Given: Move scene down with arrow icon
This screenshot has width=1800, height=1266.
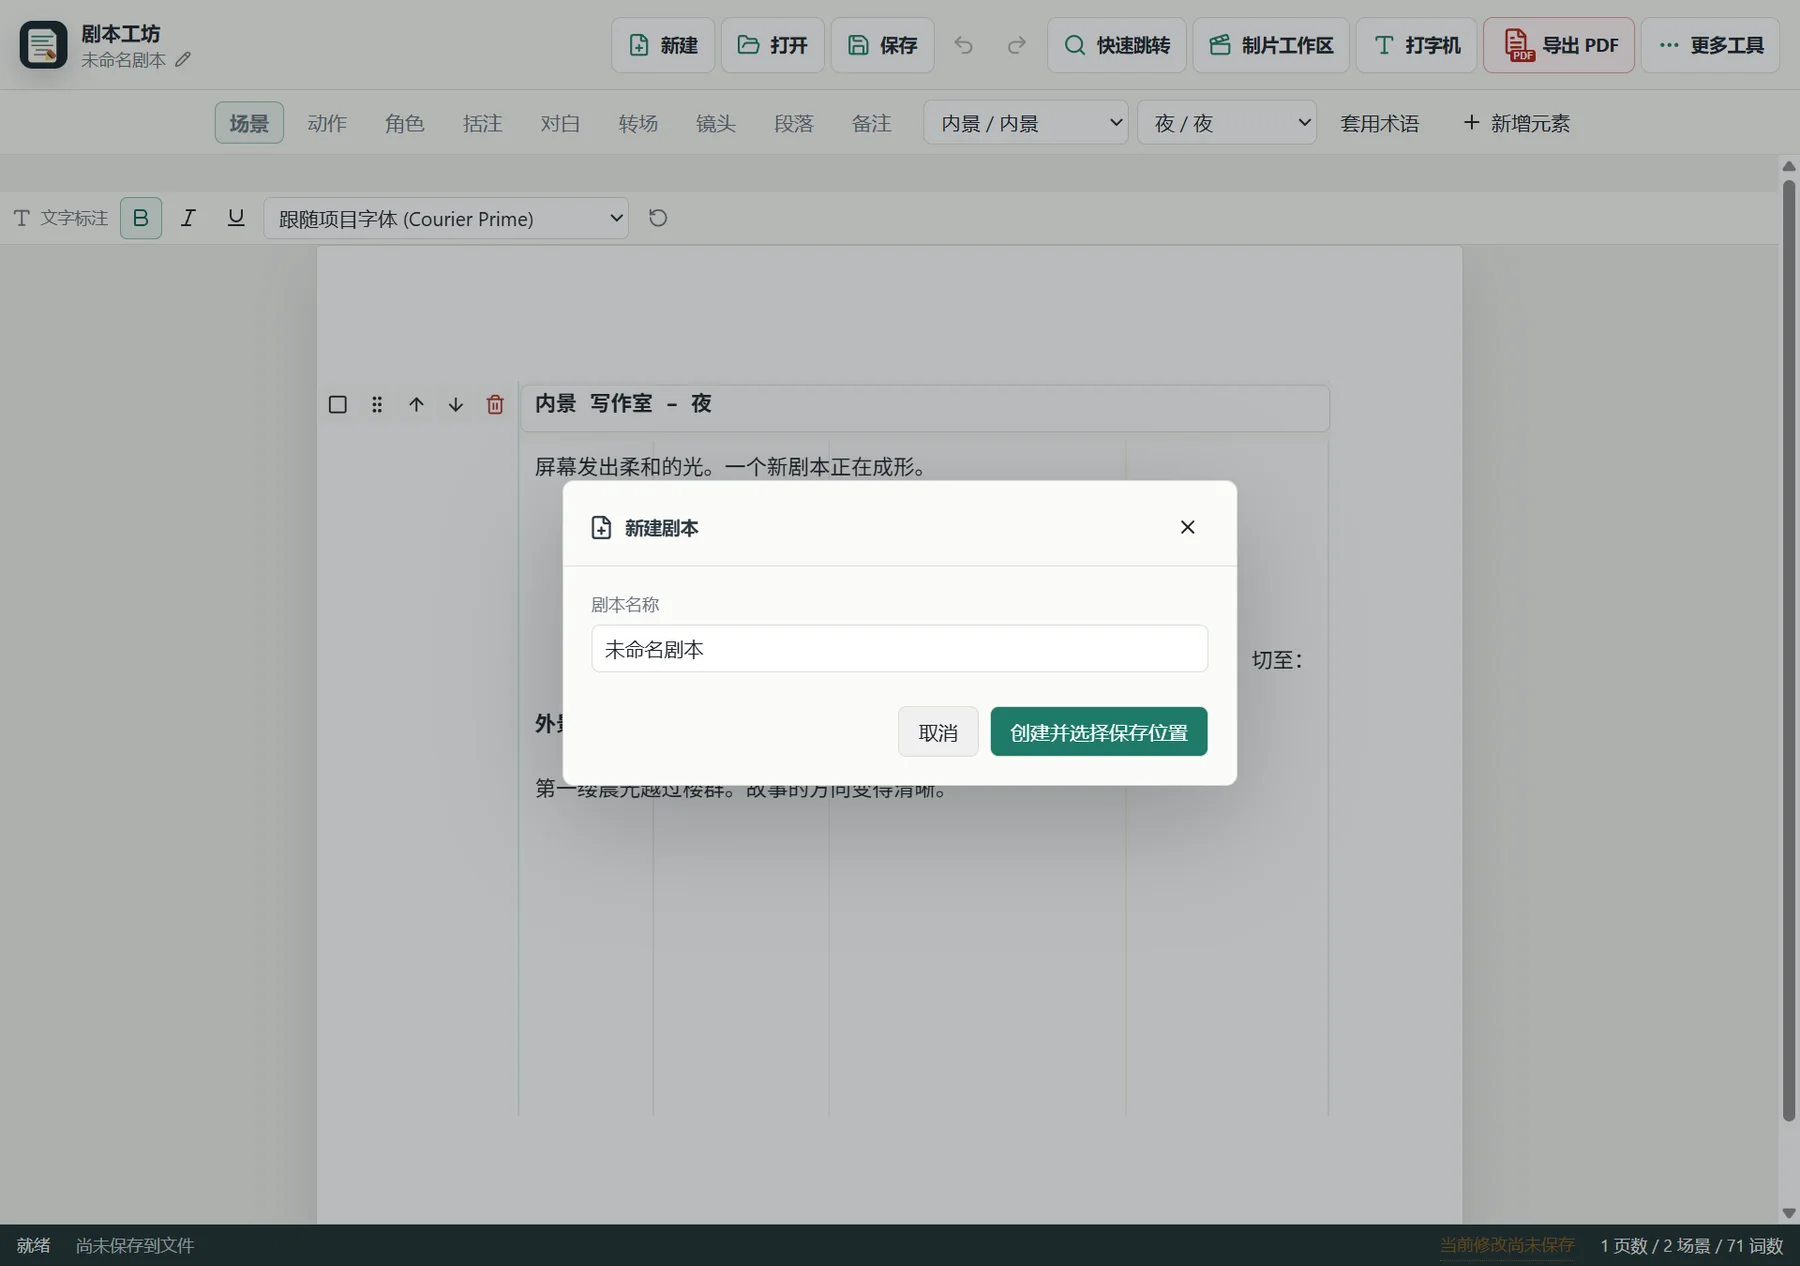Looking at the screenshot, I should 456,405.
